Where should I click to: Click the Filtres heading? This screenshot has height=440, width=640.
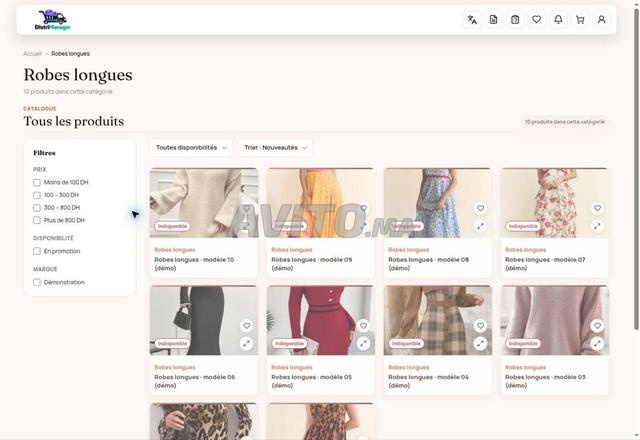44,153
